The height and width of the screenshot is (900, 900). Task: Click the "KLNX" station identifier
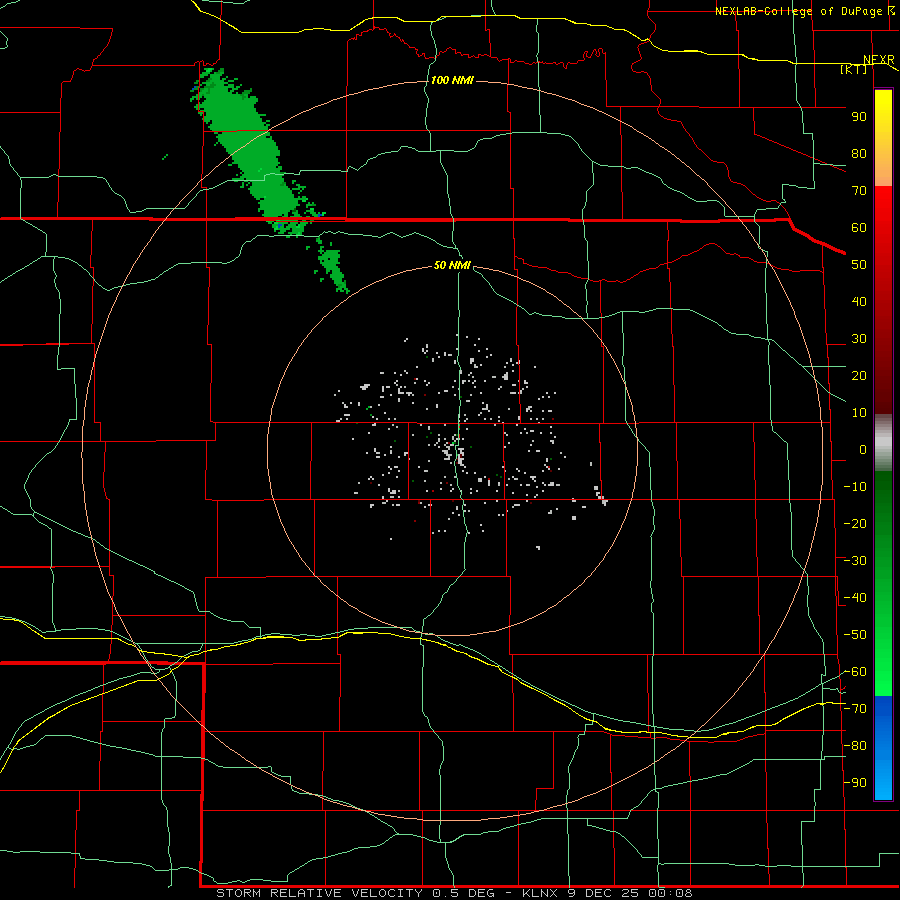(x=540, y=893)
